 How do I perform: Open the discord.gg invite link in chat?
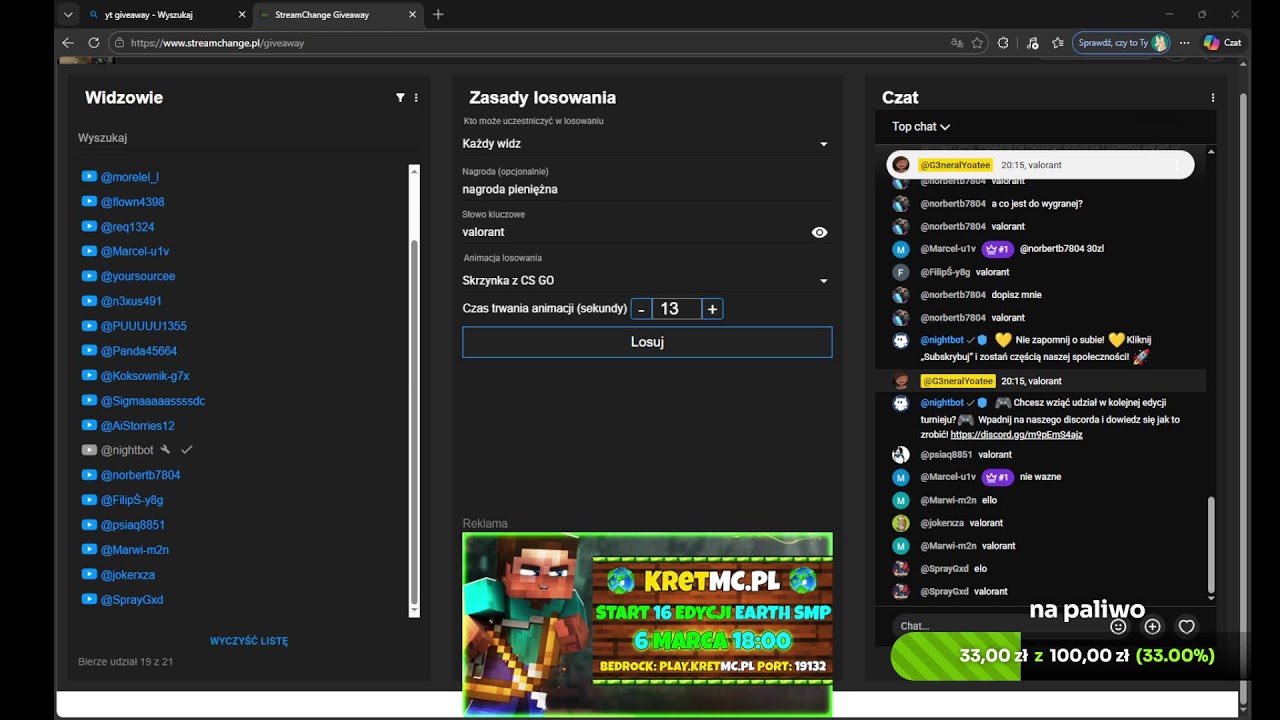click(1016, 435)
